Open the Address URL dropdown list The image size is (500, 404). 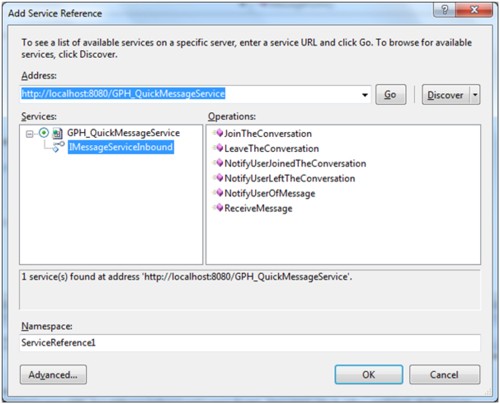tap(365, 95)
